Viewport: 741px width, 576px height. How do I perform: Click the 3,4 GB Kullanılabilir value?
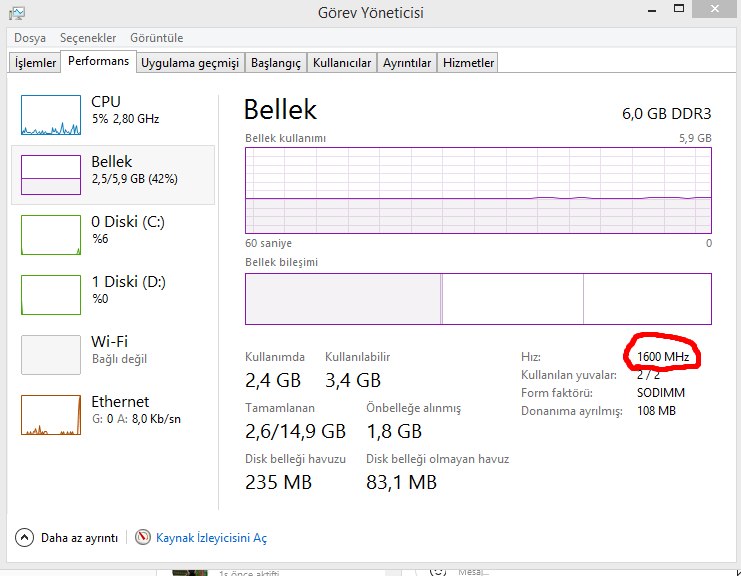(353, 380)
